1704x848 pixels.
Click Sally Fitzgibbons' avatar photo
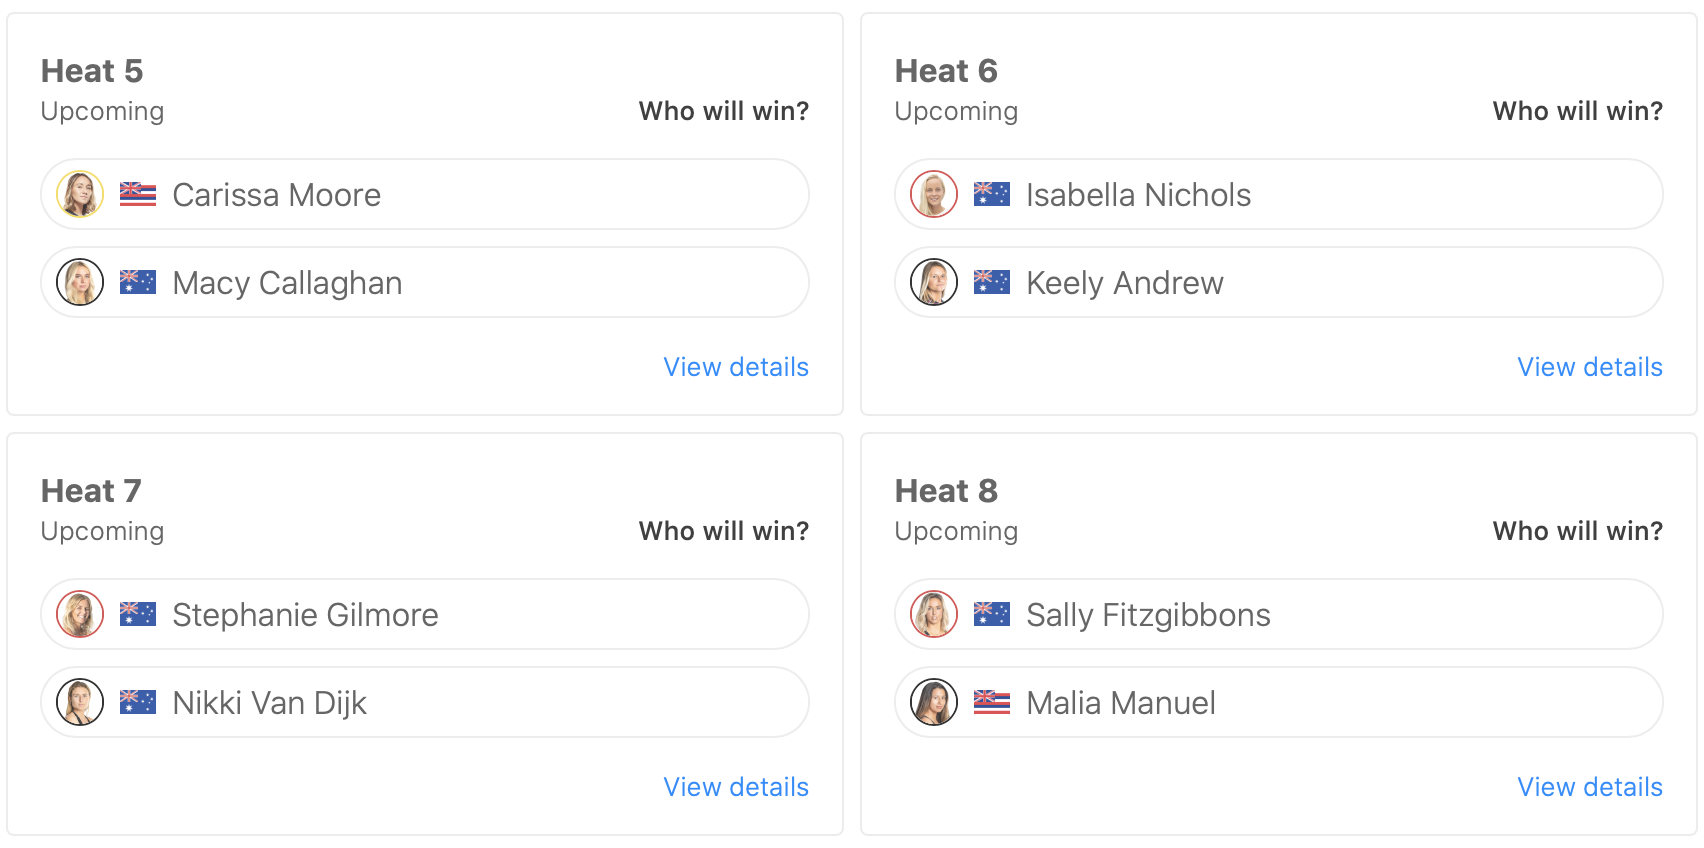click(x=934, y=614)
